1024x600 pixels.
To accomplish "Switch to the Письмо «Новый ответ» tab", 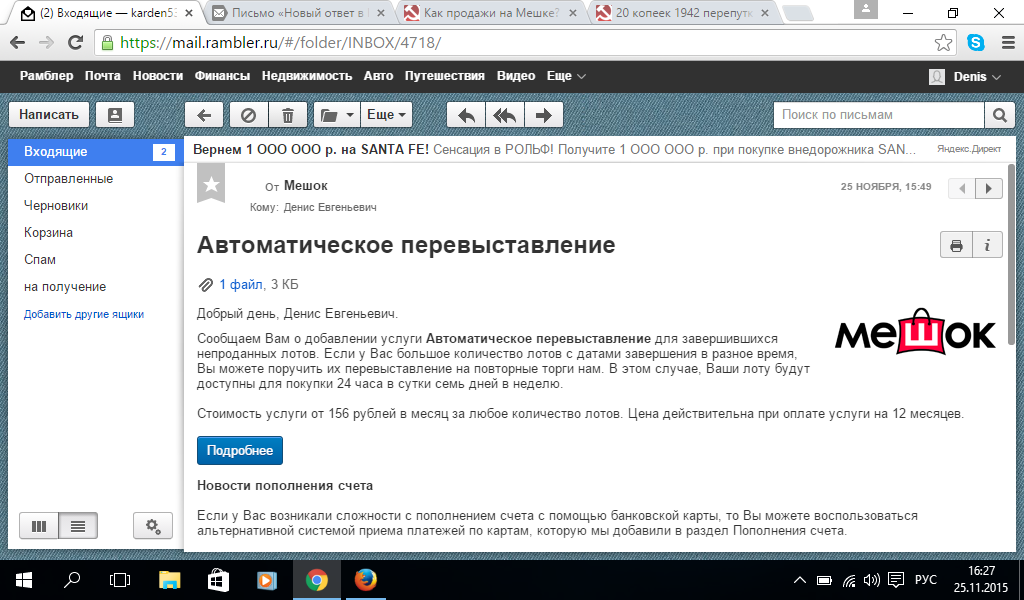I will click(299, 12).
